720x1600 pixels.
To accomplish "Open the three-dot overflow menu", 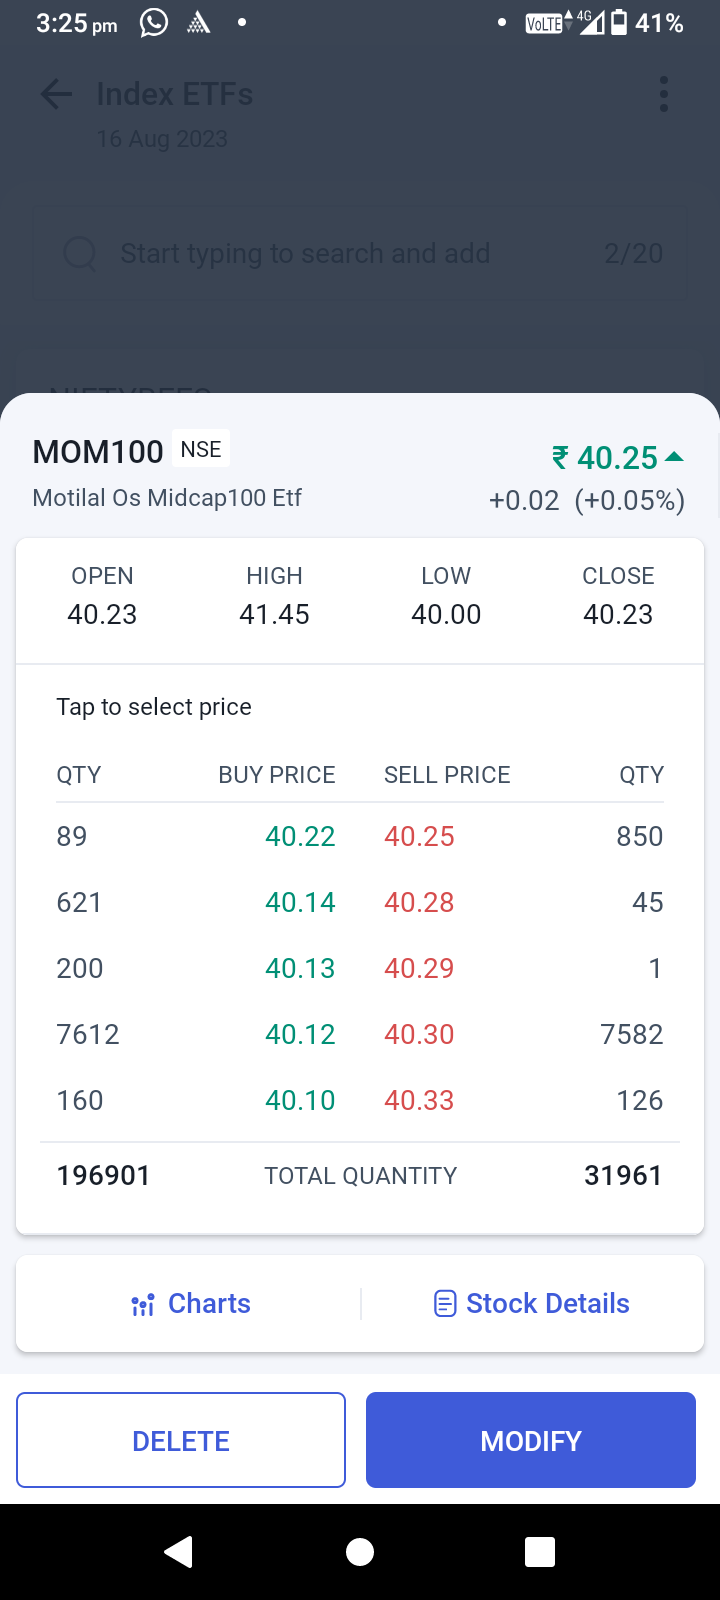I will pos(663,95).
